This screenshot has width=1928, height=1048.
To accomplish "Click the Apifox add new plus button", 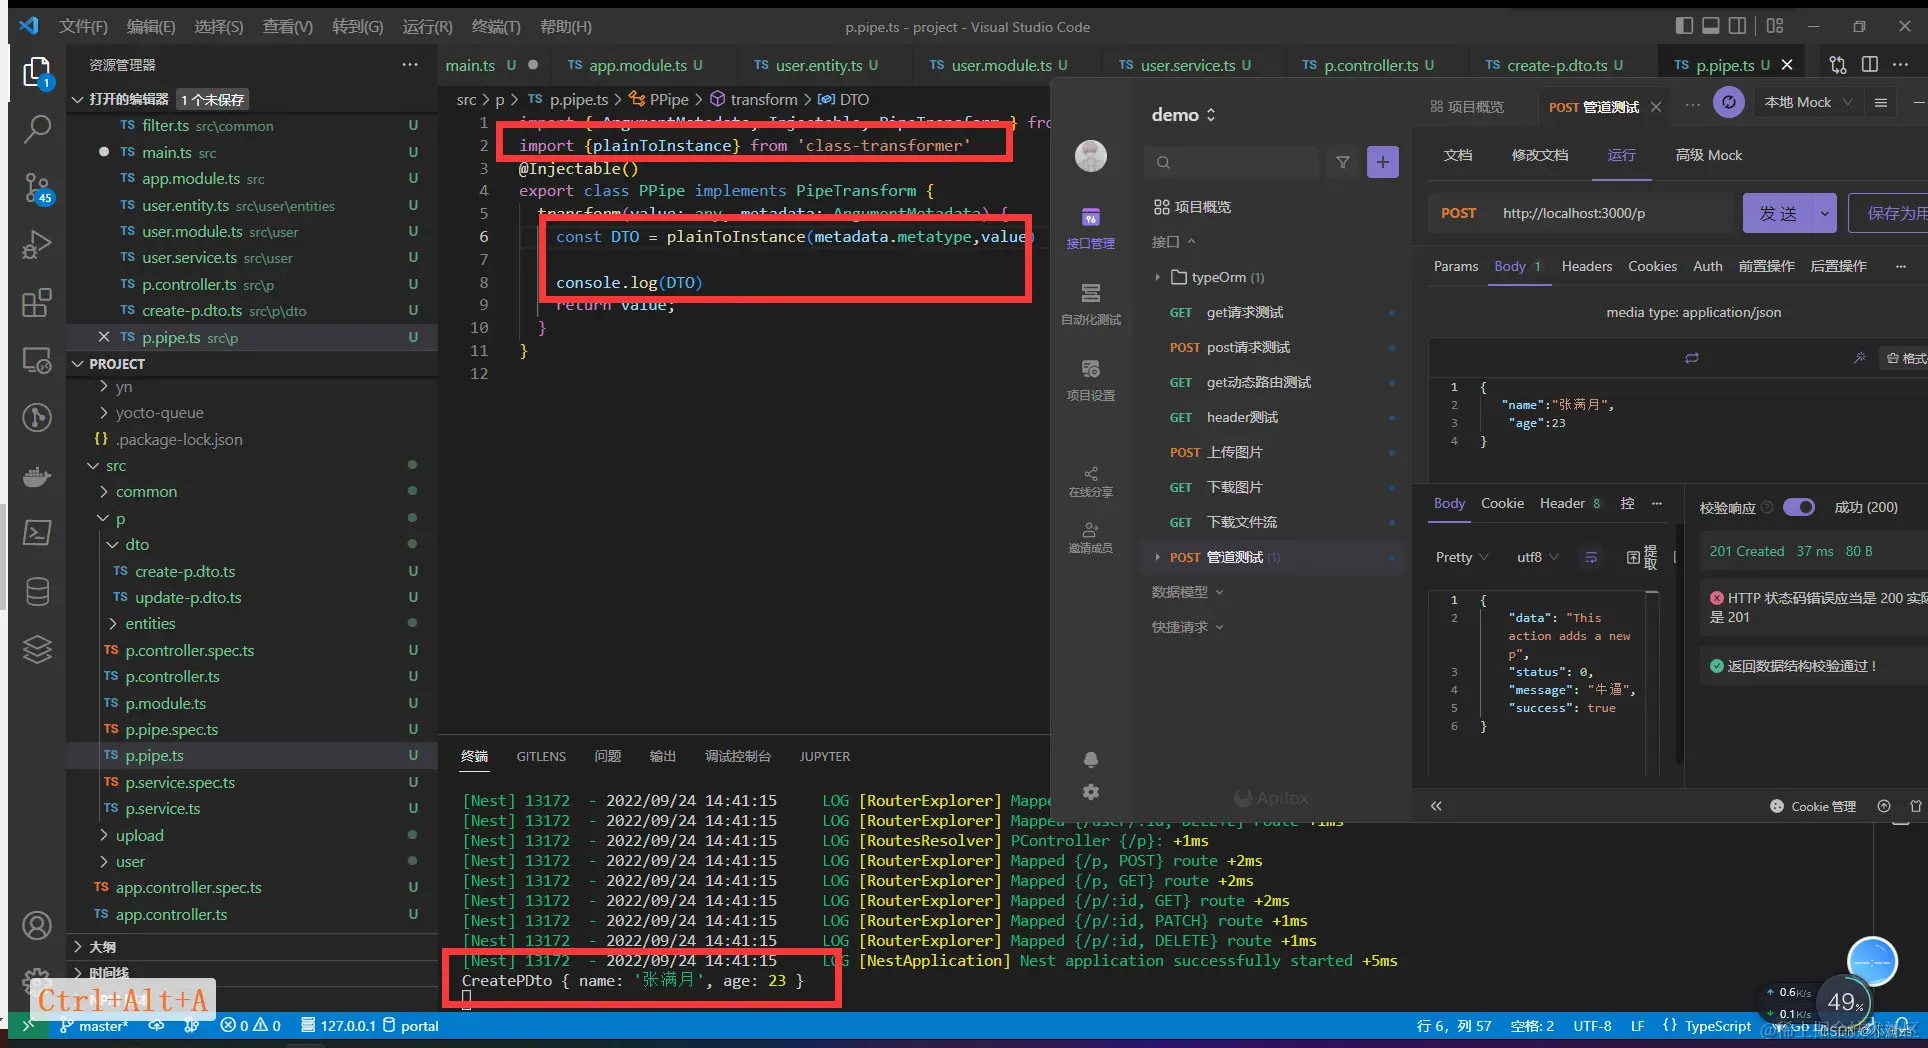I will 1383,162.
